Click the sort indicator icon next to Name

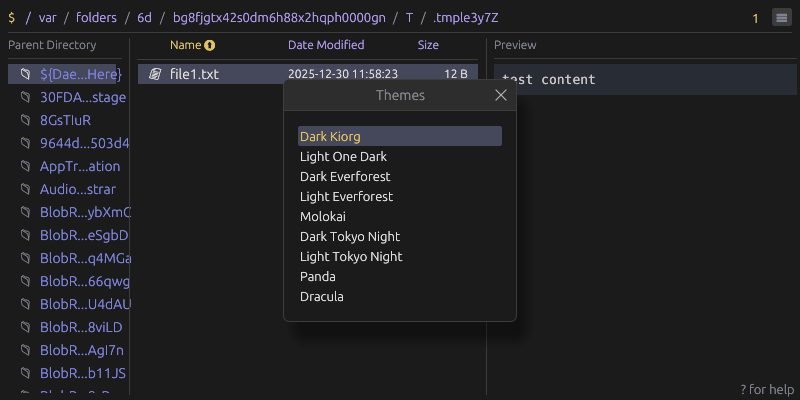tap(210, 45)
